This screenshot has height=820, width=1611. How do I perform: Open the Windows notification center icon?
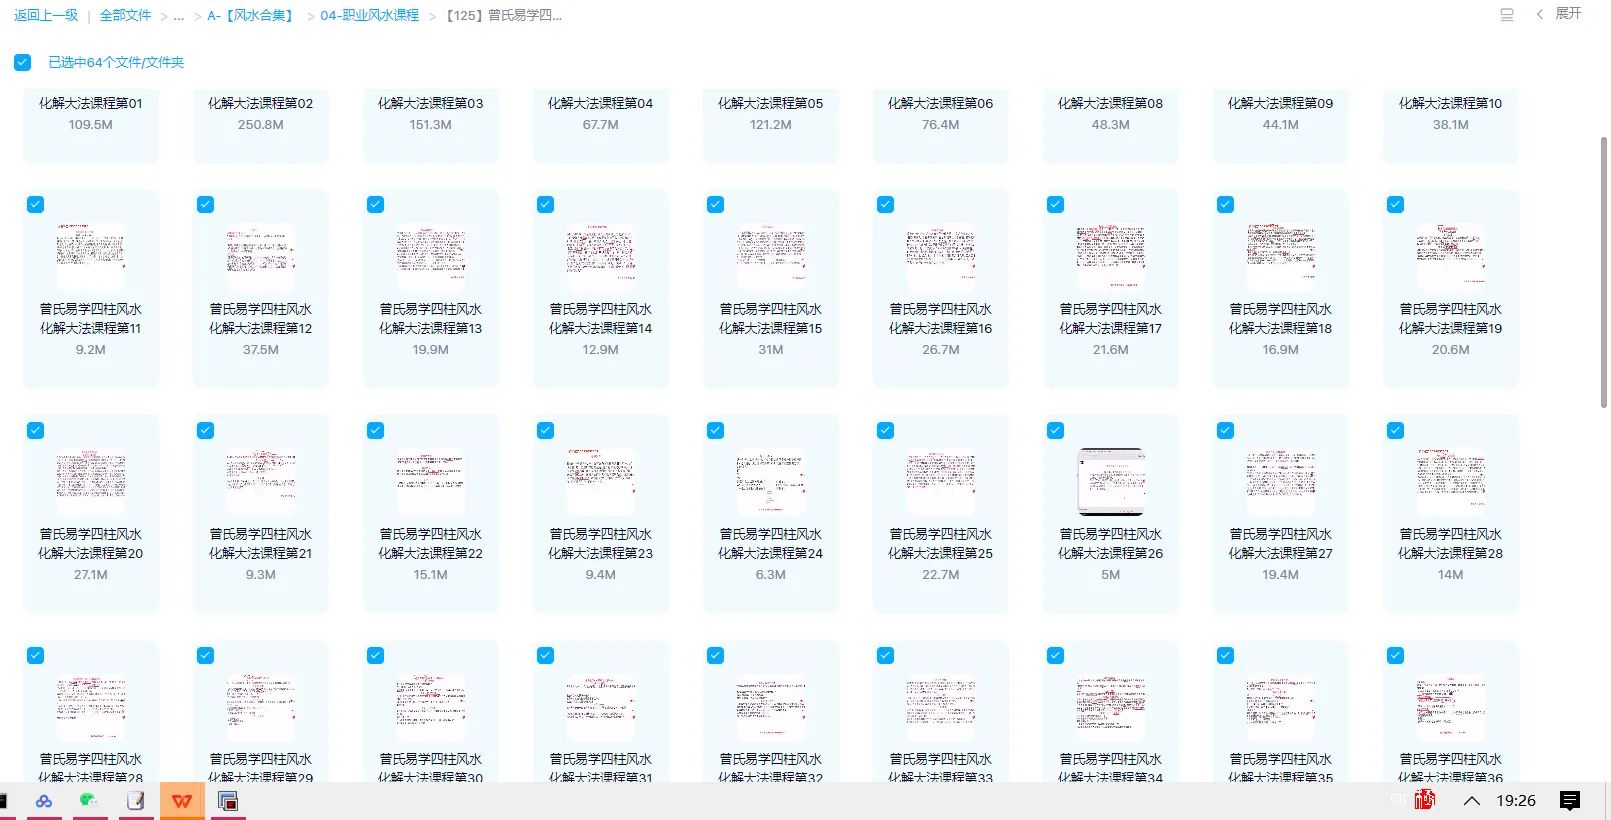click(x=1570, y=800)
